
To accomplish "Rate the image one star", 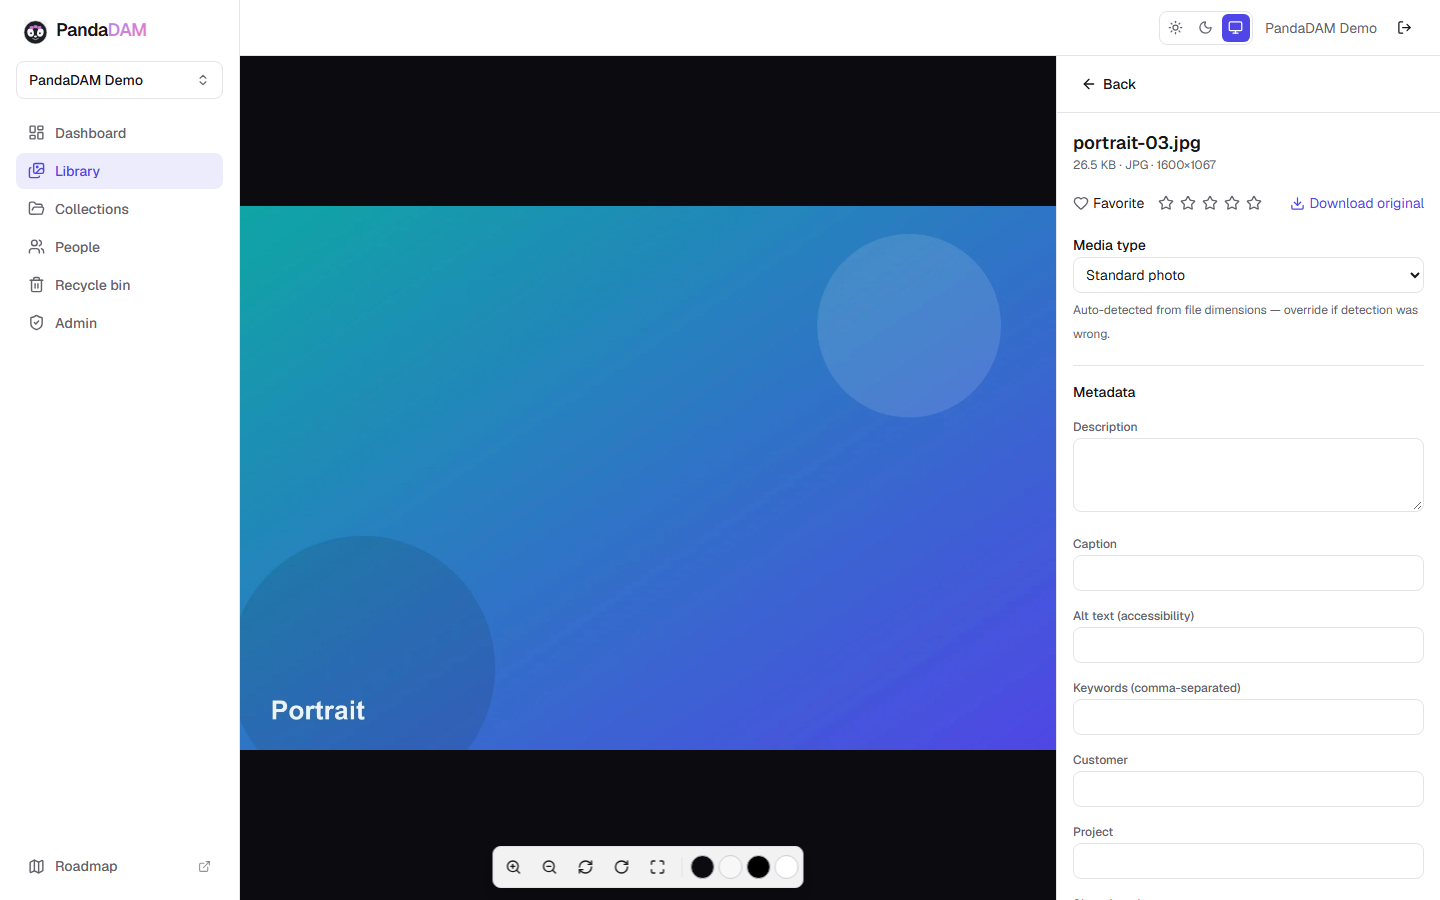I will point(1166,203).
